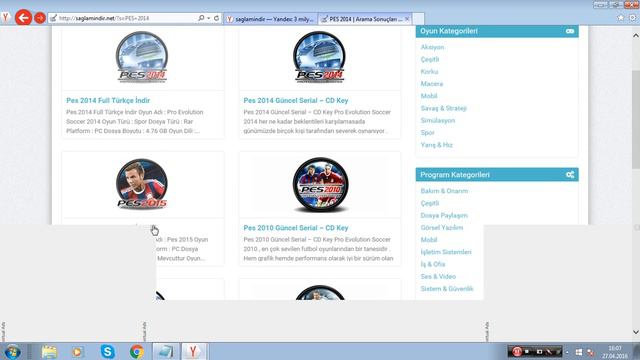This screenshot has height=360, width=640.
Task: Click the red pause button in recorder toolbar
Action: [x=517, y=351]
